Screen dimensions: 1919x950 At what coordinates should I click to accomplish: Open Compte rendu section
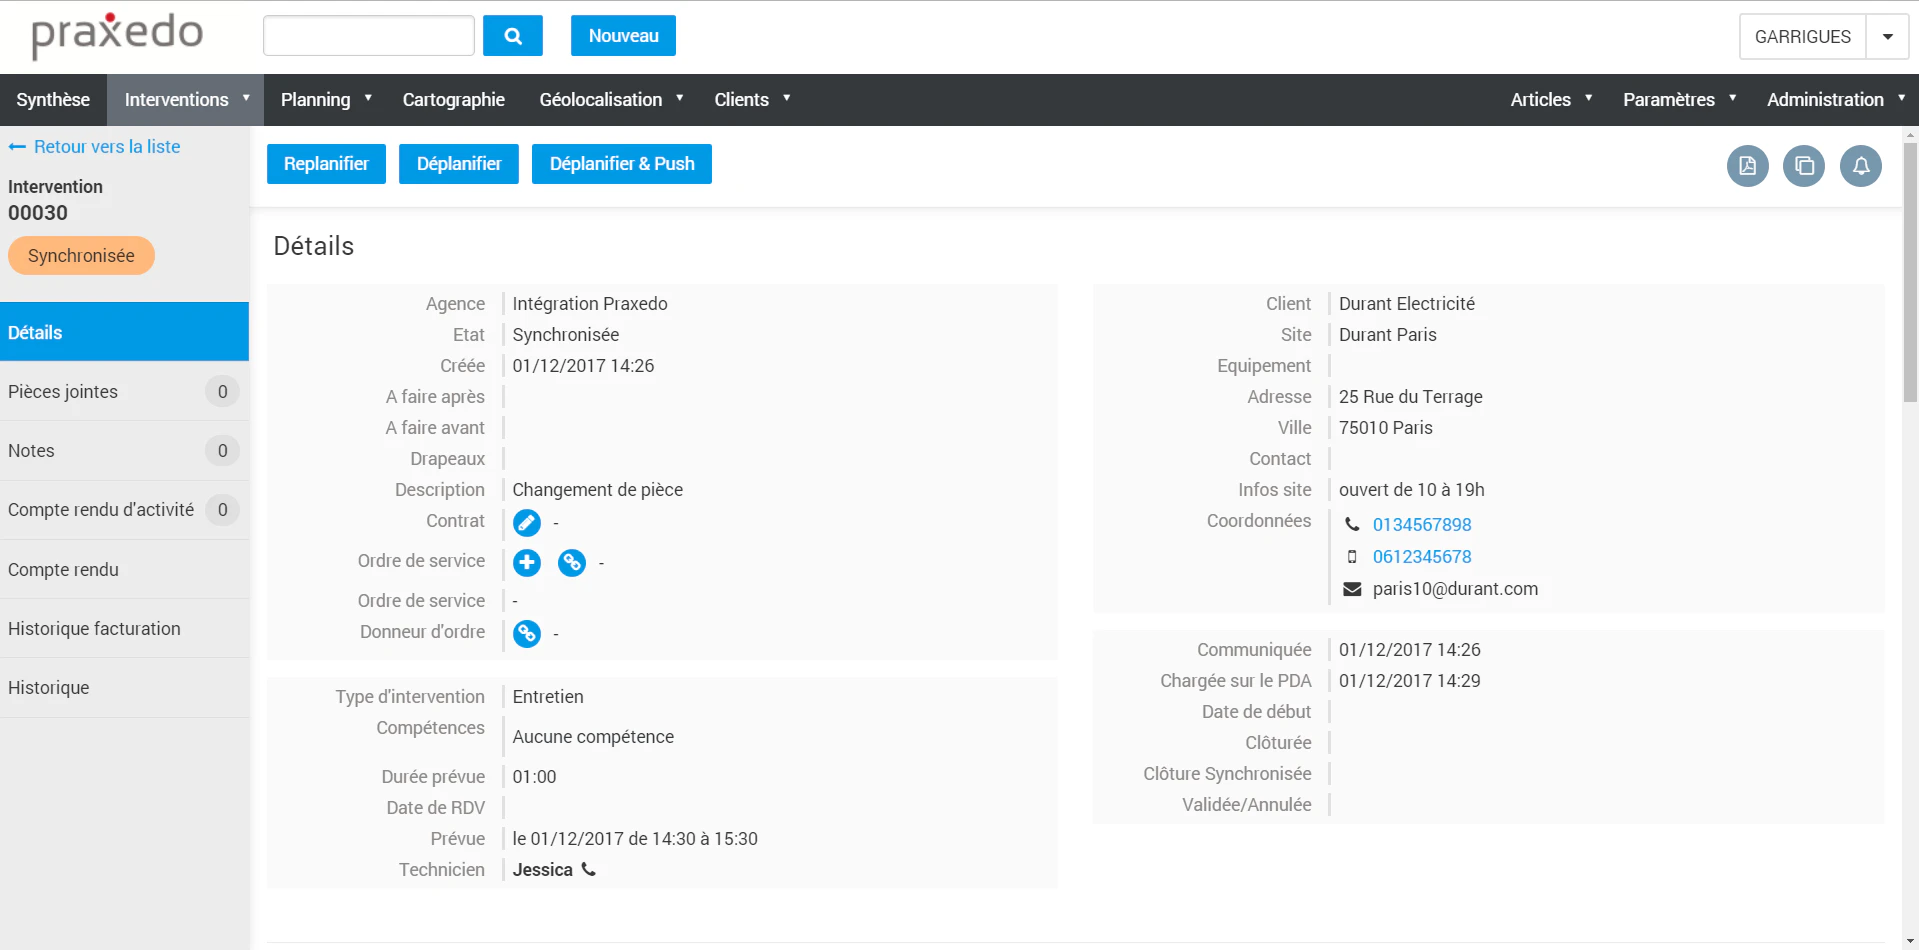(x=124, y=570)
